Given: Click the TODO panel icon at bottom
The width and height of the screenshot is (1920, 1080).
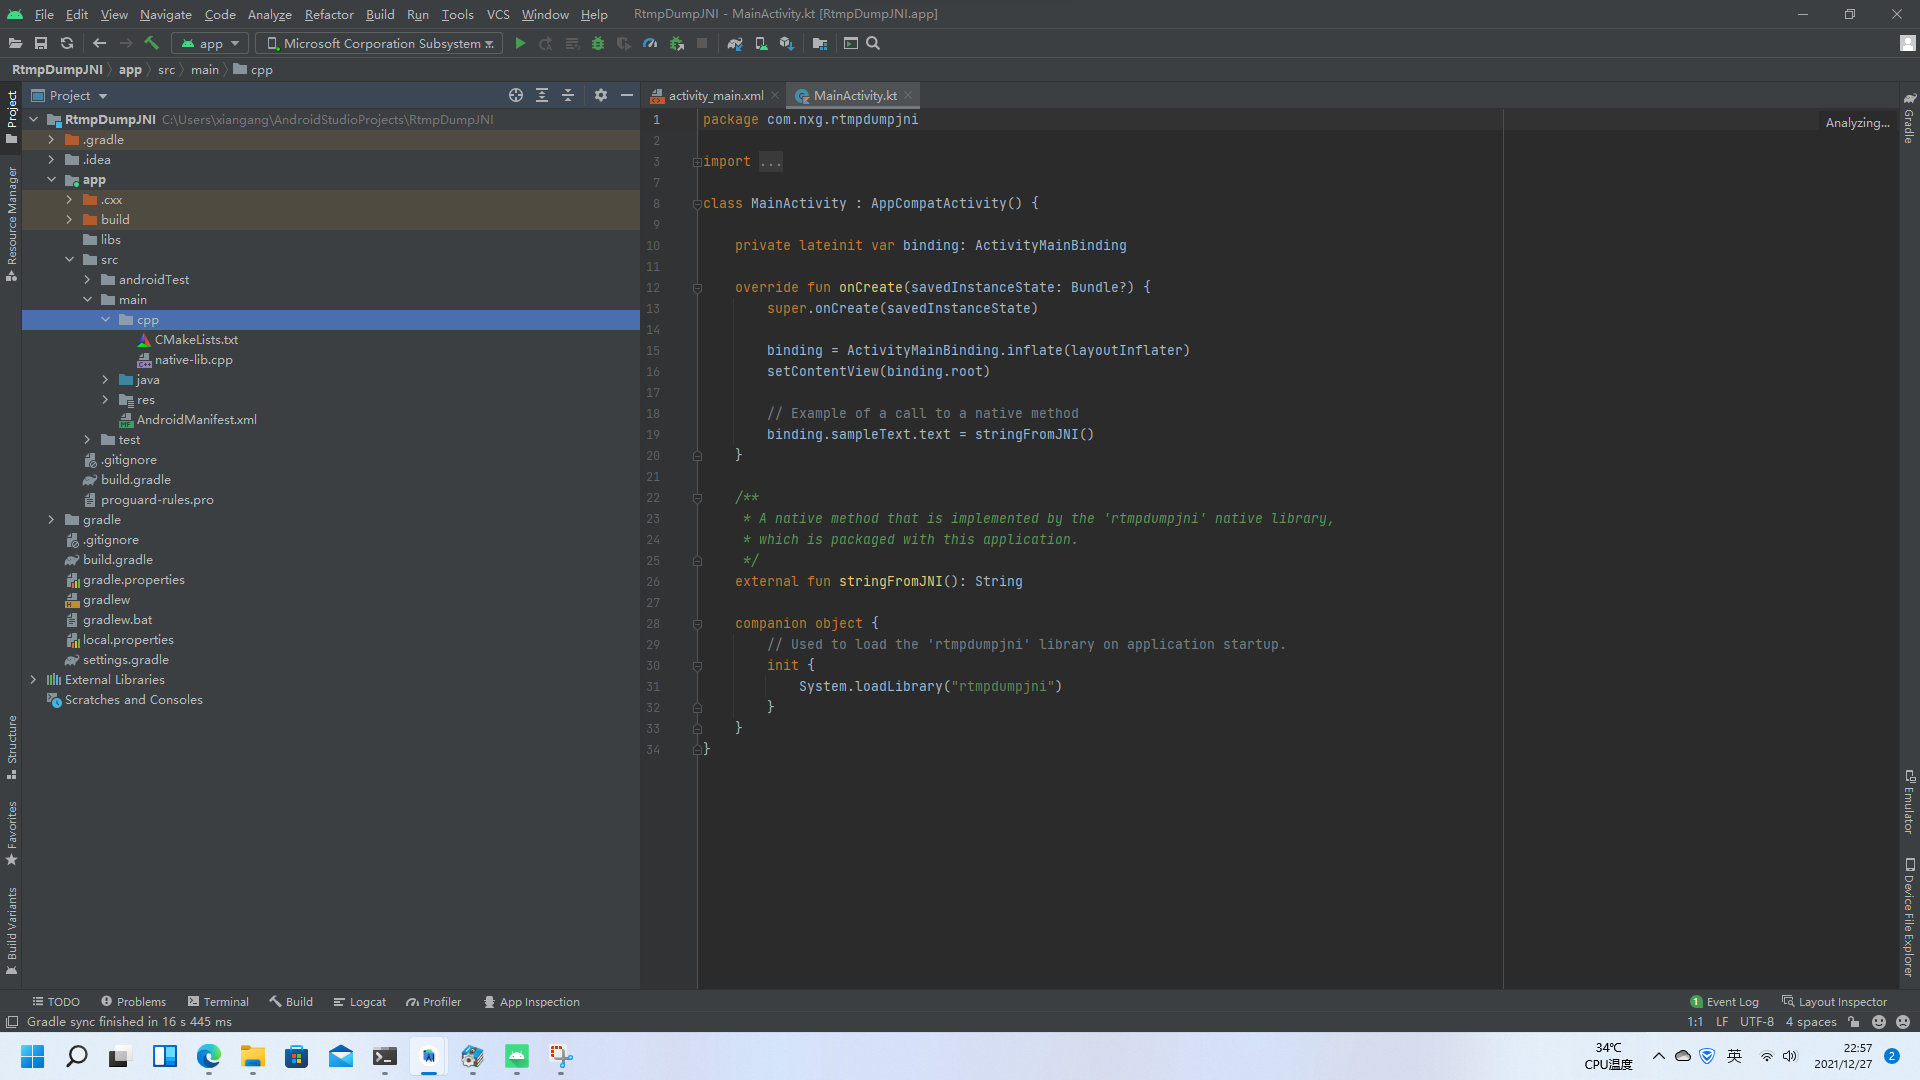Looking at the screenshot, I should point(53,1001).
